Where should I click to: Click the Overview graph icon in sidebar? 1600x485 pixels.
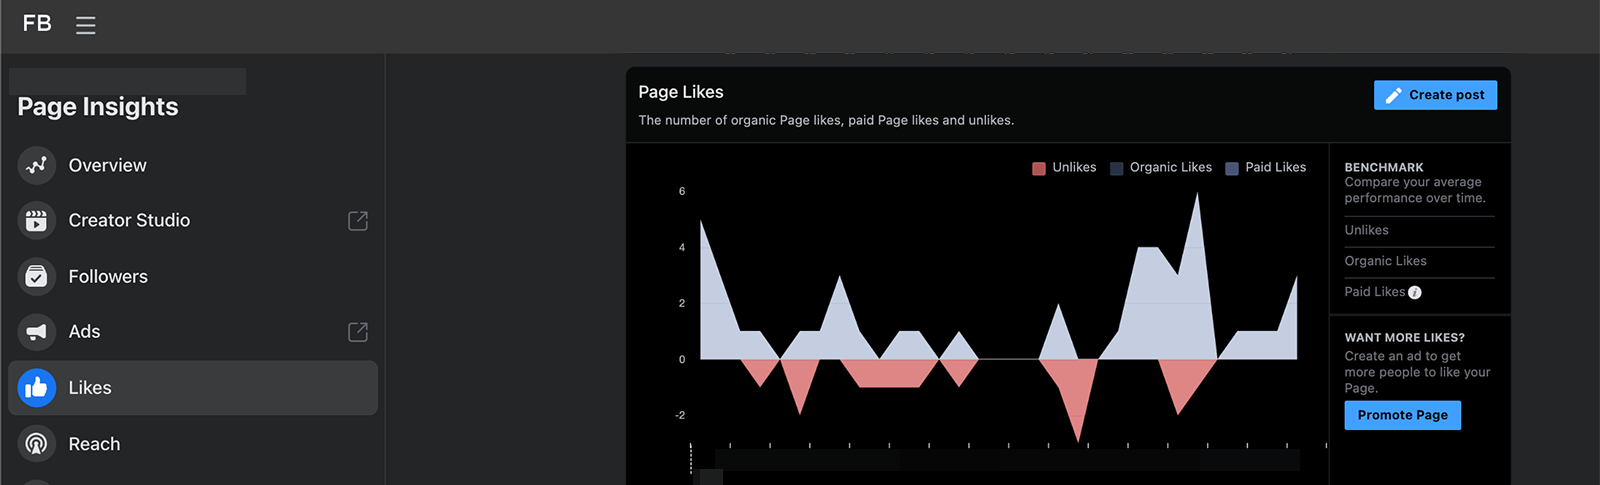36,165
